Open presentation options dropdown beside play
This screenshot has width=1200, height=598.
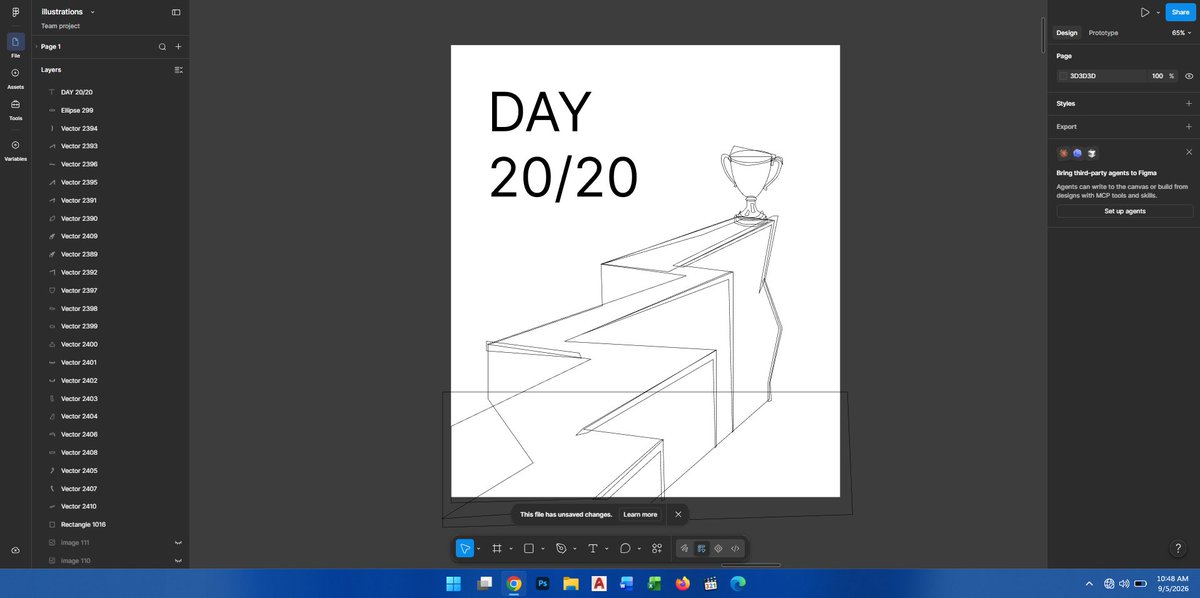pyautogui.click(x=1158, y=12)
